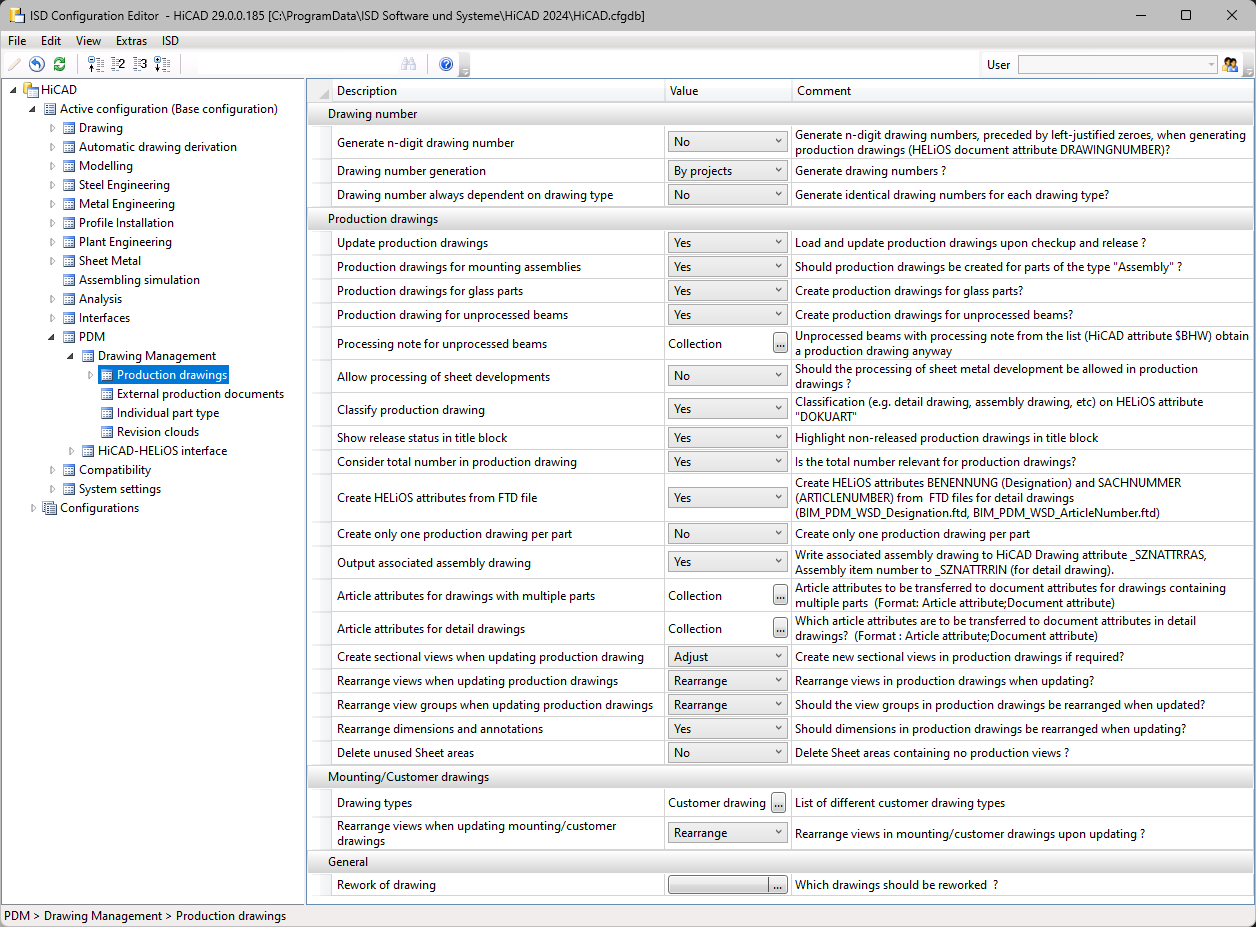Collapse the Drawing Management node
The width and height of the screenshot is (1256, 927).
tap(72, 356)
